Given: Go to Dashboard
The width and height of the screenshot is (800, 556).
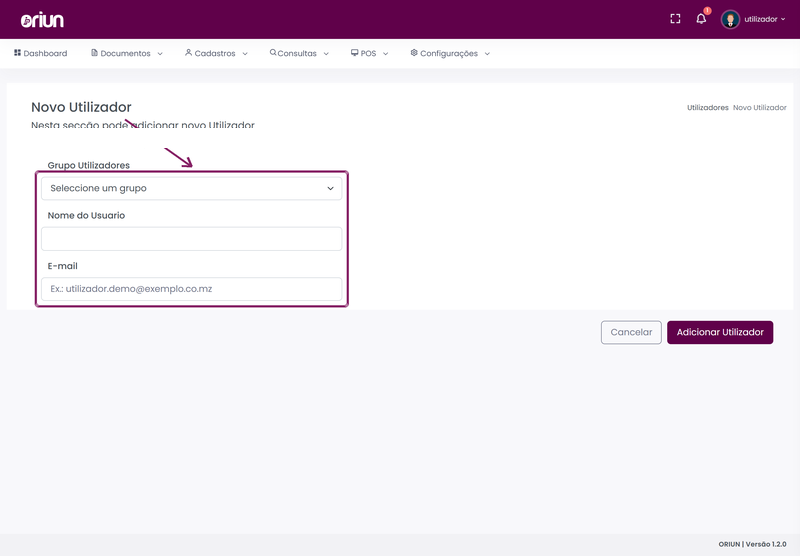Looking at the screenshot, I should [x=40, y=53].
